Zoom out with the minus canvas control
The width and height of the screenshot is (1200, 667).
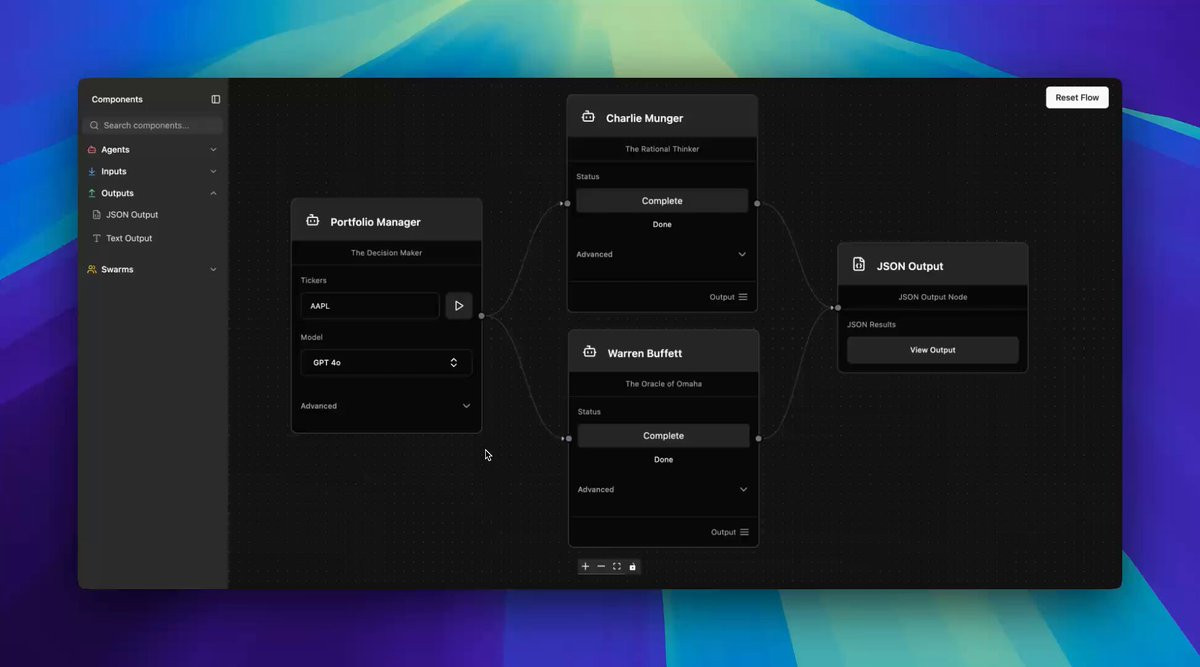pos(601,566)
